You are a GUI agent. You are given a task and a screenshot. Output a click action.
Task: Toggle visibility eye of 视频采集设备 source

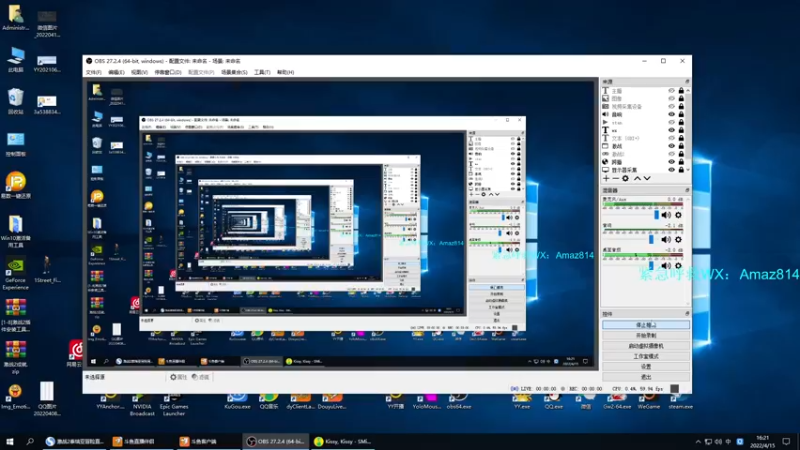(671, 107)
